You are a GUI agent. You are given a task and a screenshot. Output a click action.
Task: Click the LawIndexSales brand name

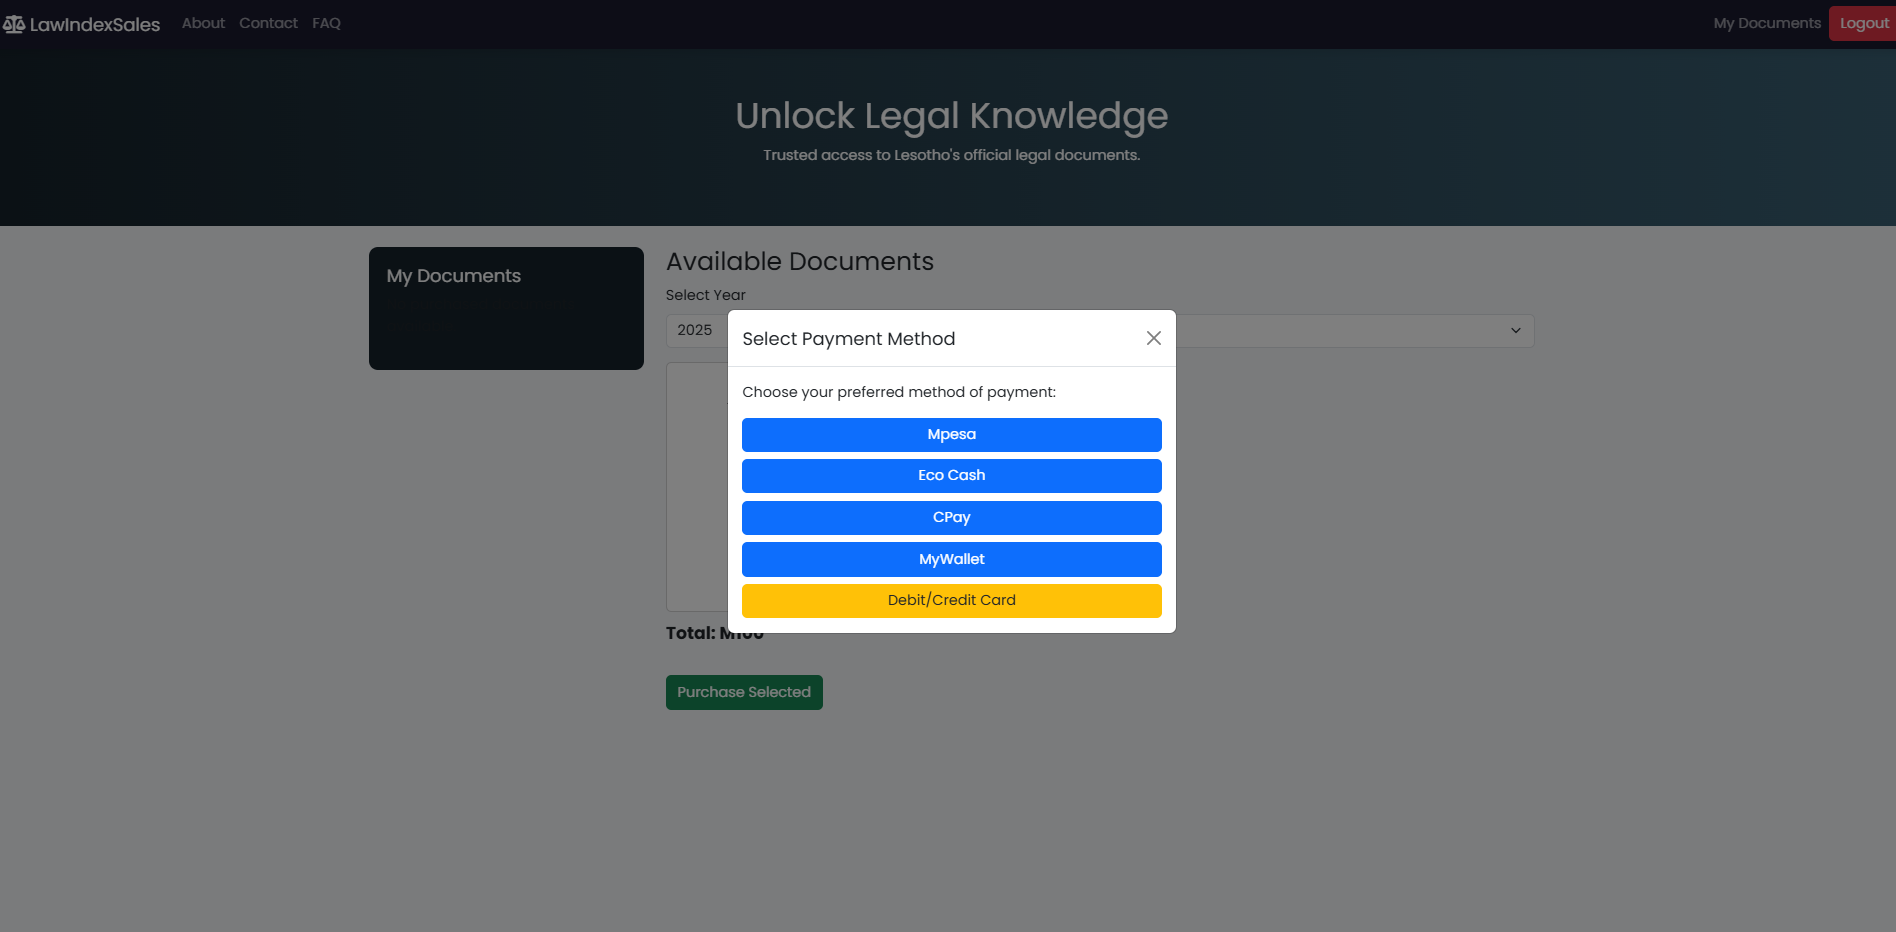pyautogui.click(x=95, y=25)
